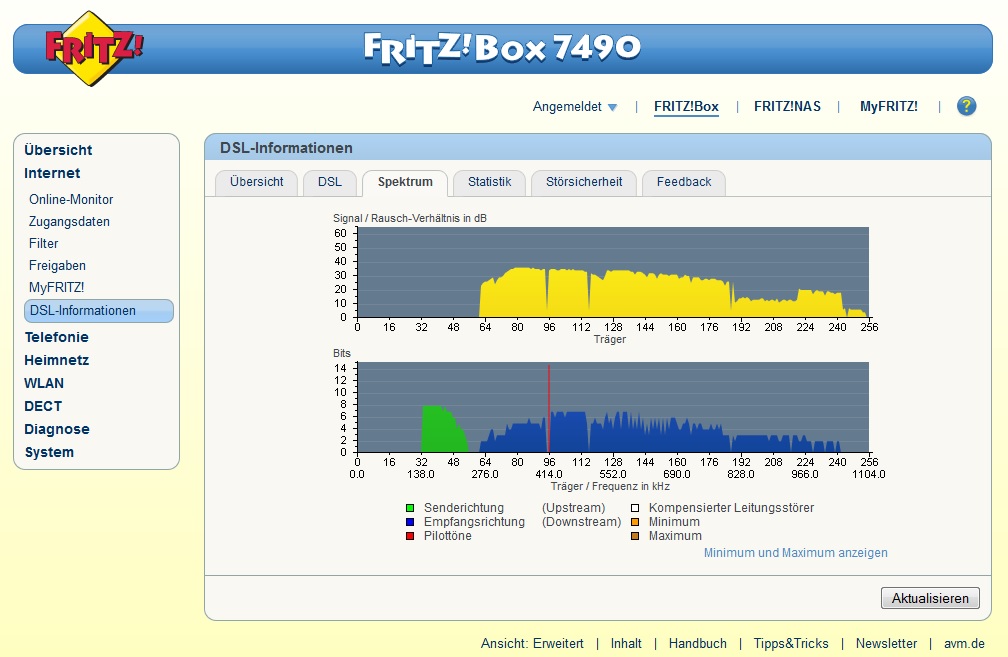Open the help question mark icon
The height and width of the screenshot is (657, 1008).
[x=966, y=106]
